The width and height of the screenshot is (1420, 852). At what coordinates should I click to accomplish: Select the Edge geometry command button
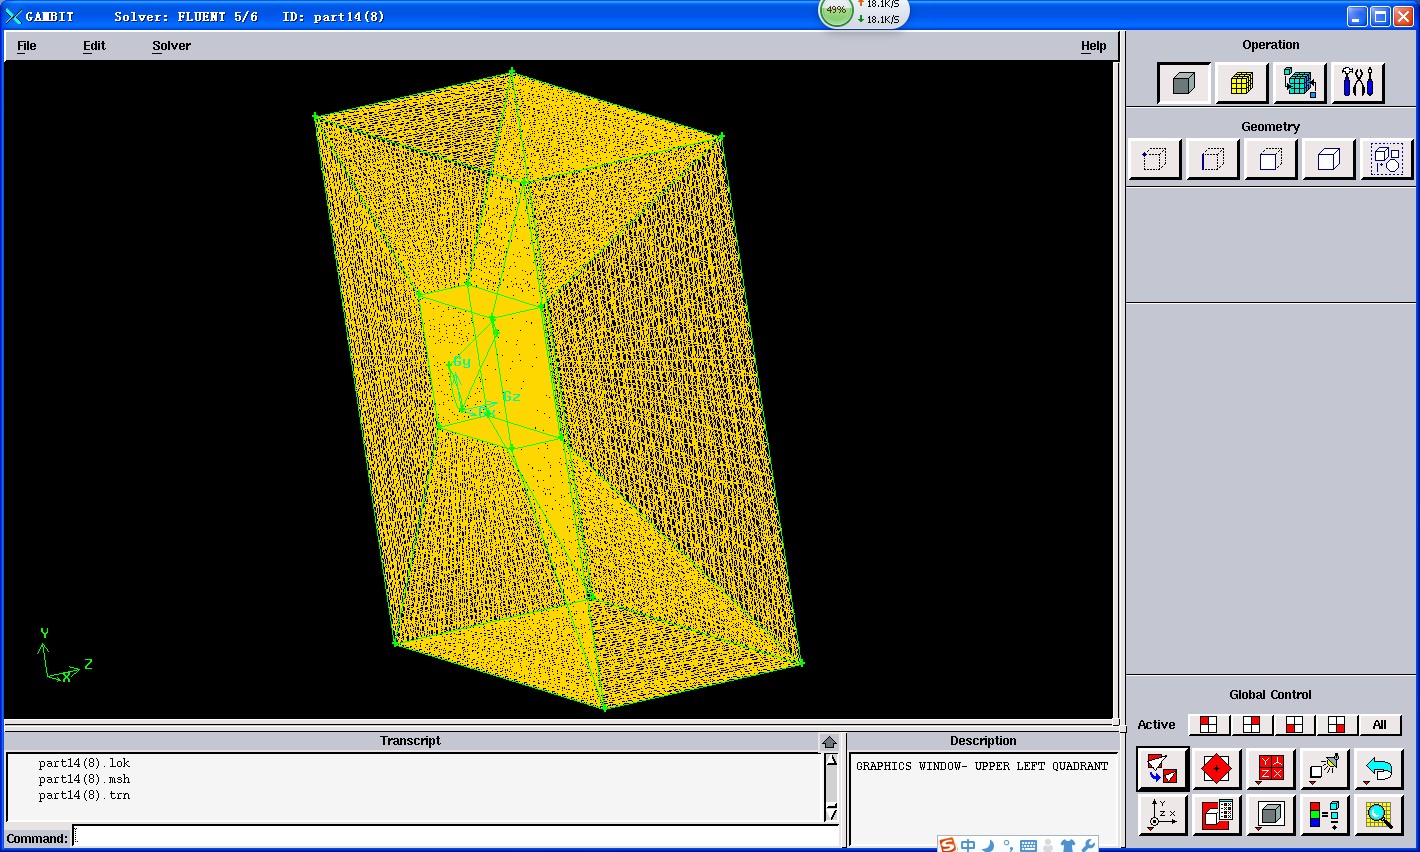pos(1213,159)
